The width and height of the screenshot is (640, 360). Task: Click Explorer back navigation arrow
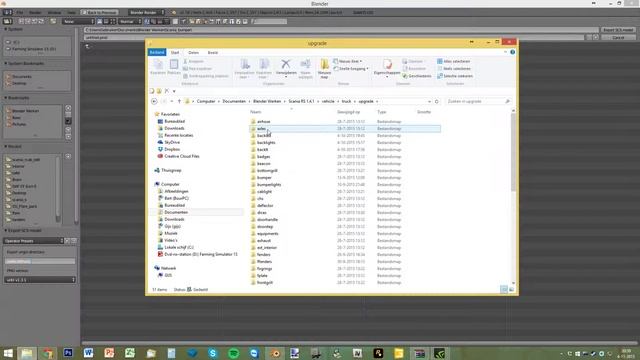point(154,101)
